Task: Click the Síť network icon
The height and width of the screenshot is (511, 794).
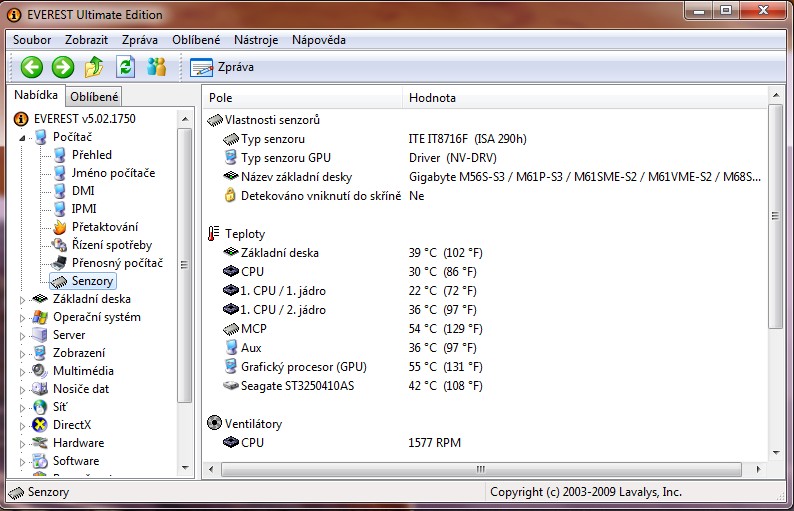Action: 40,407
